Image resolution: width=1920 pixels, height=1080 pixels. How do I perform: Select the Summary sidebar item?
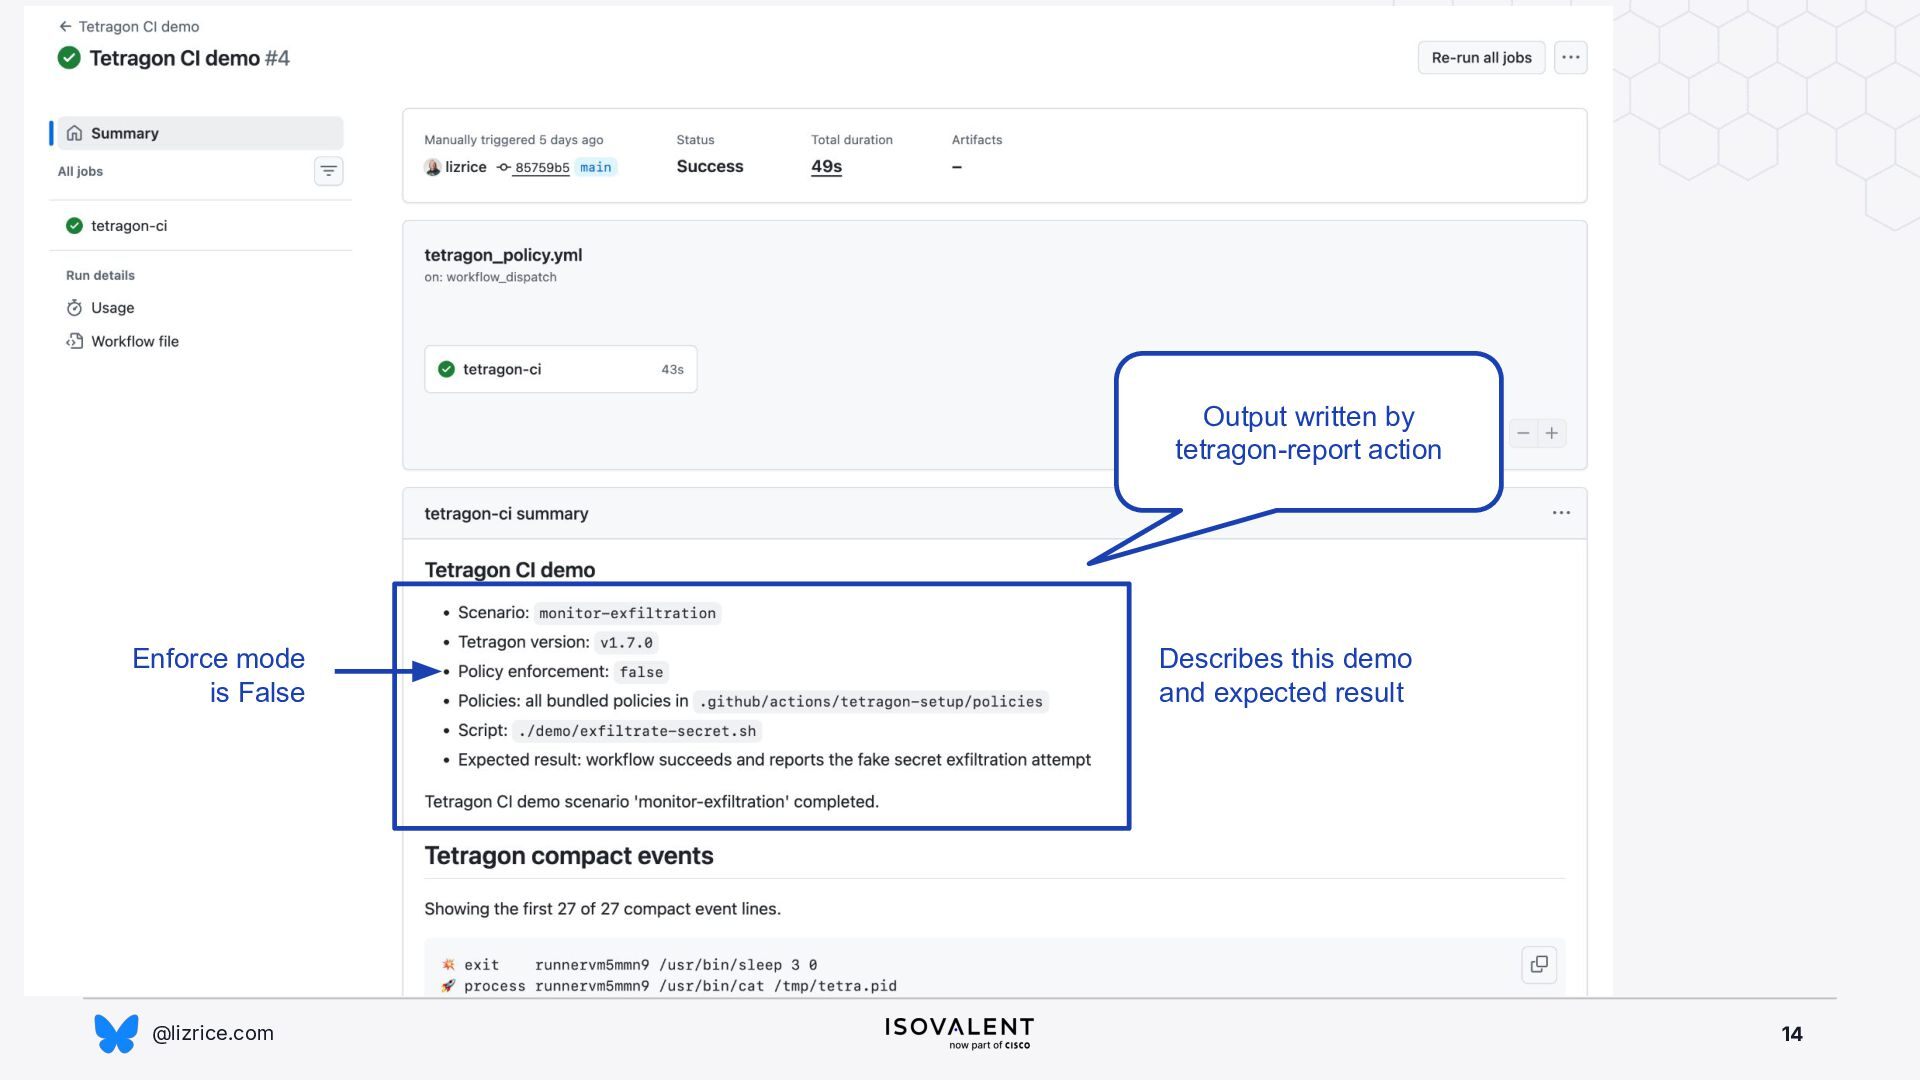pos(200,133)
